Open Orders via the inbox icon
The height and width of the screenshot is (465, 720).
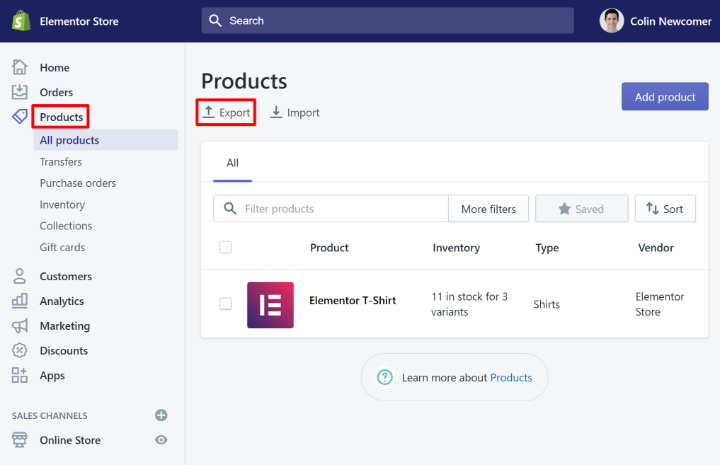pyautogui.click(x=20, y=92)
